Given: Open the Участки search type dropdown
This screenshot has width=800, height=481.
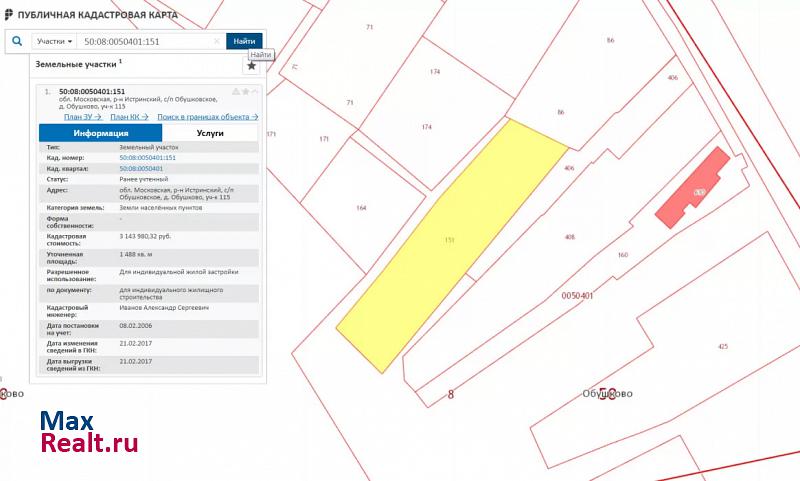Looking at the screenshot, I should point(55,41).
